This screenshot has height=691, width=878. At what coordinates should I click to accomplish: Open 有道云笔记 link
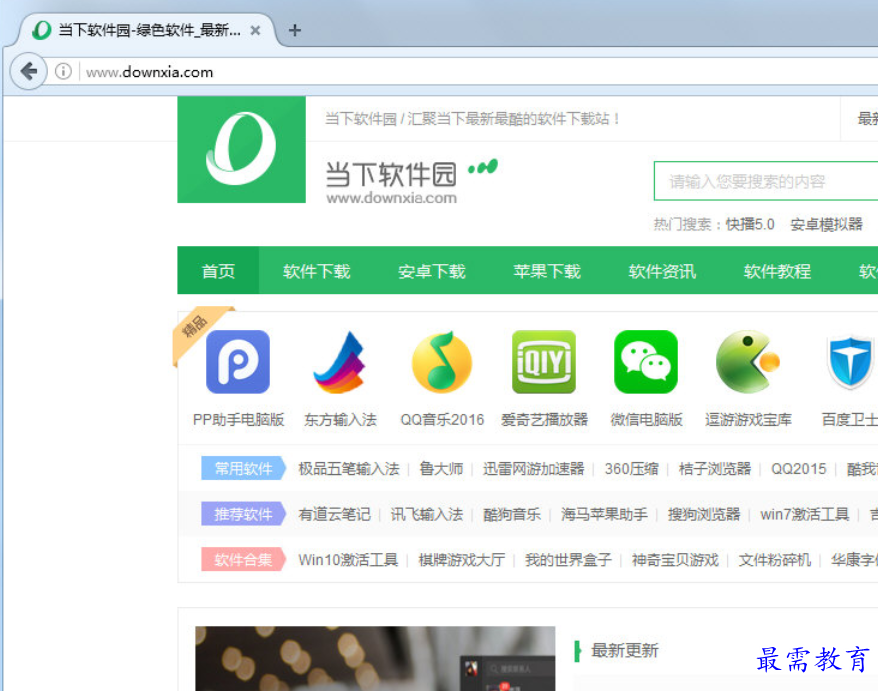[334, 514]
